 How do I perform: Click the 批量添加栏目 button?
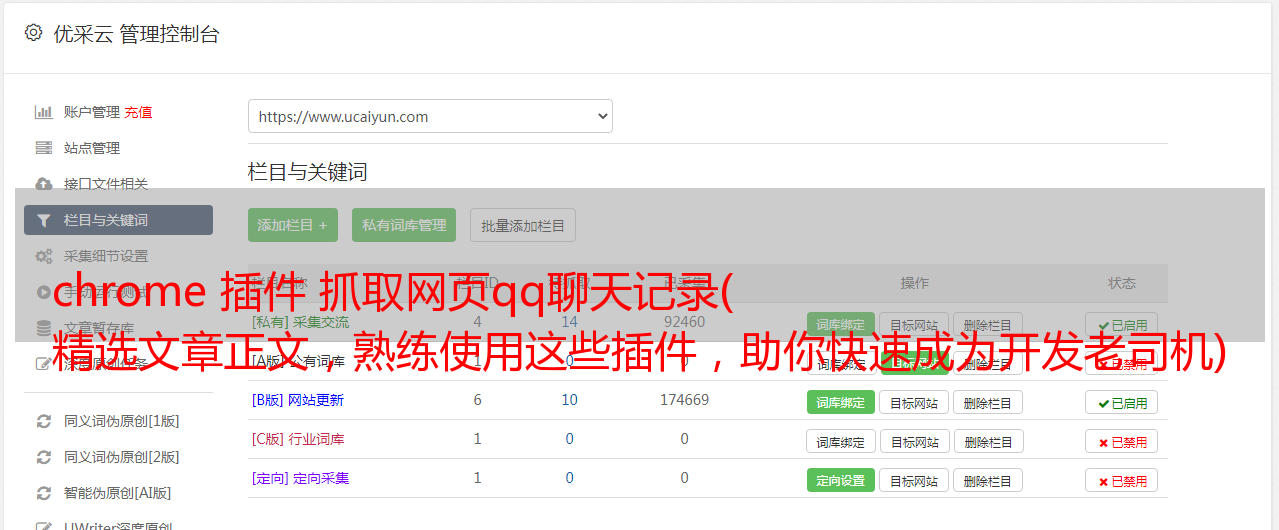[523, 225]
